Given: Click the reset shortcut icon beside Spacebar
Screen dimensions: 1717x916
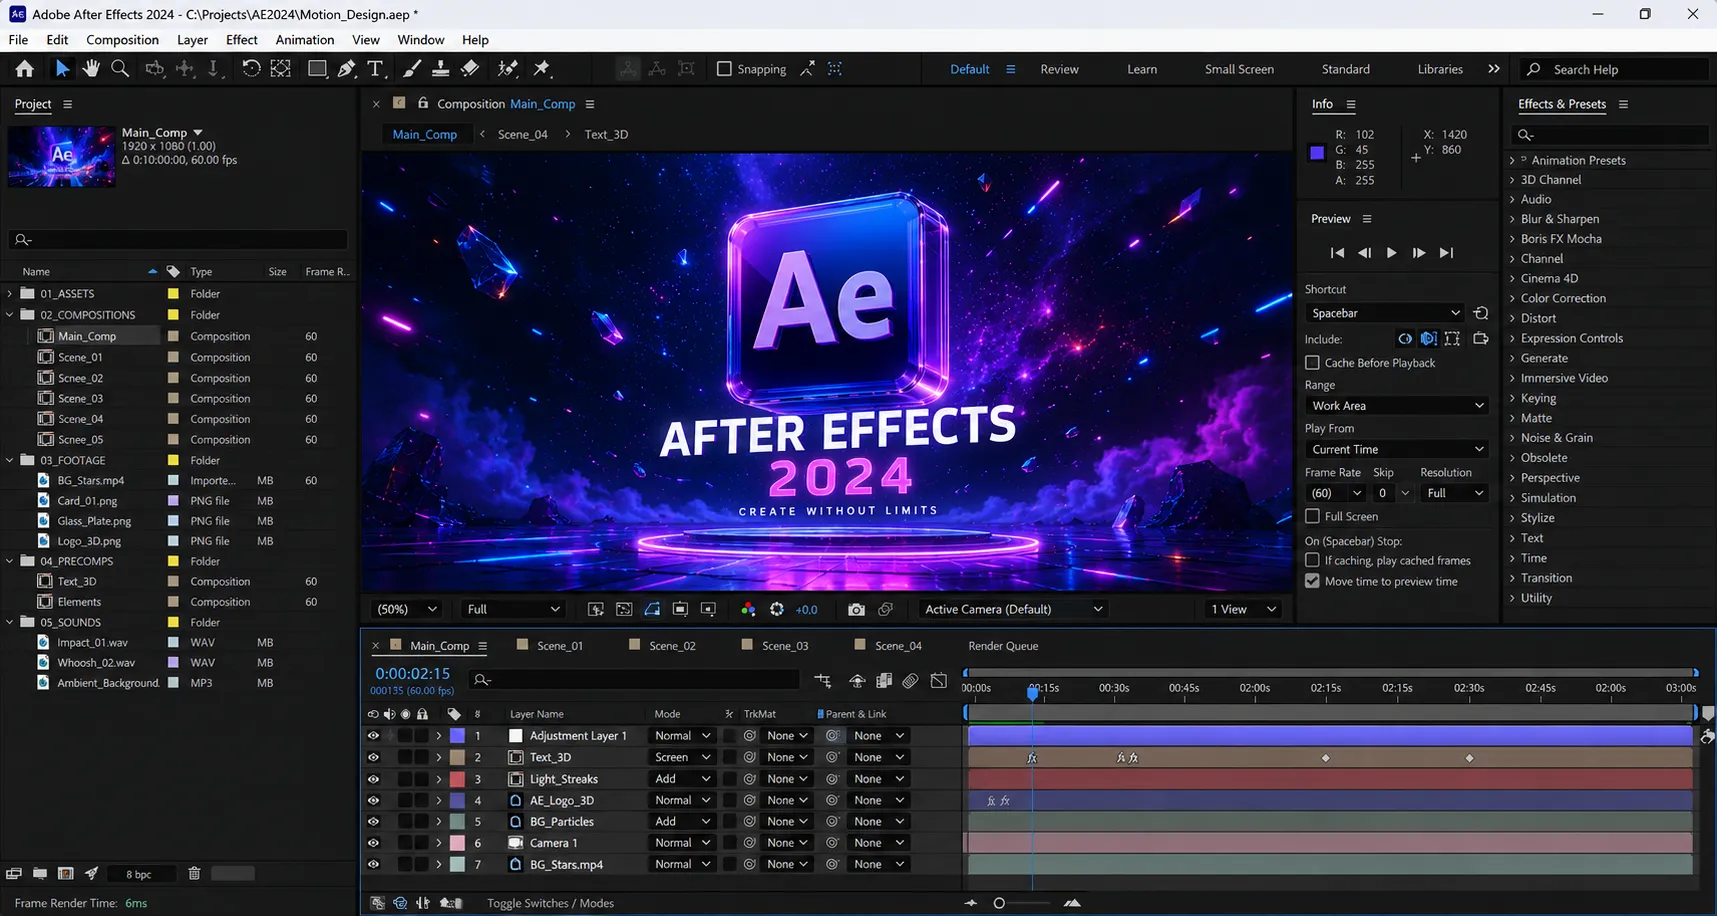Looking at the screenshot, I should (1481, 313).
